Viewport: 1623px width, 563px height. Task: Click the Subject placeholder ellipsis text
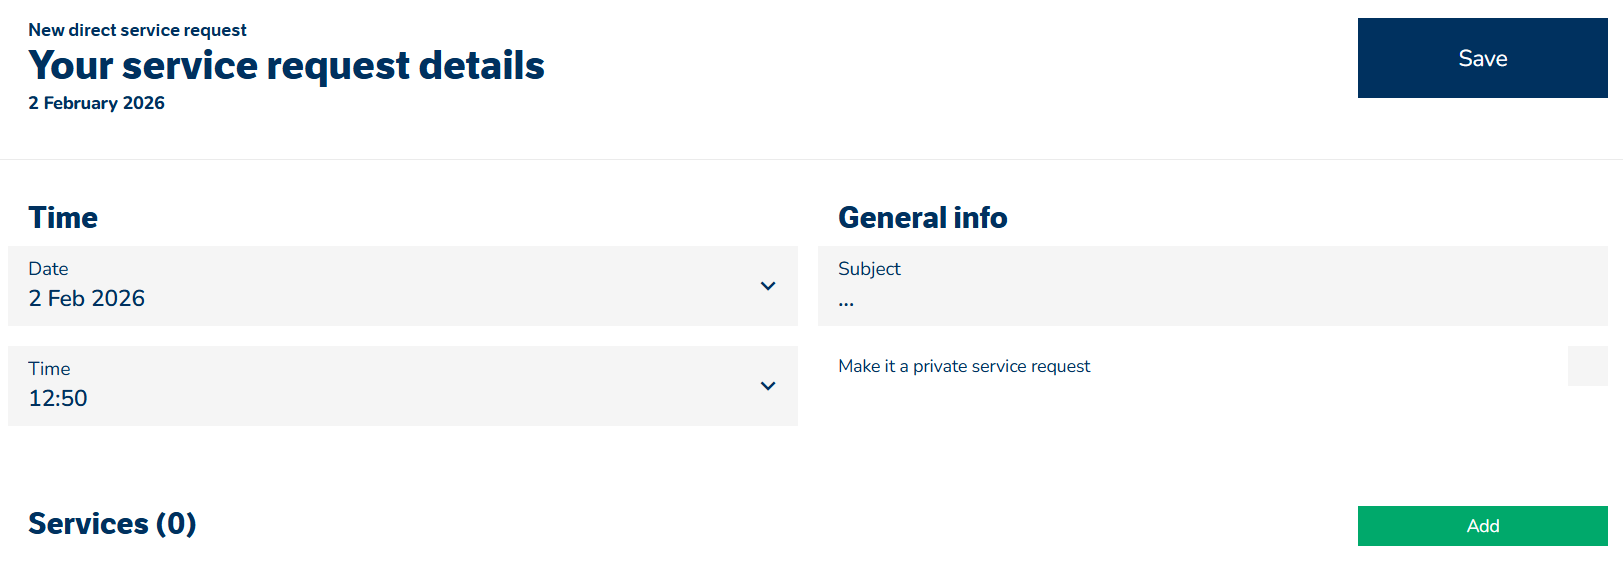(x=846, y=301)
